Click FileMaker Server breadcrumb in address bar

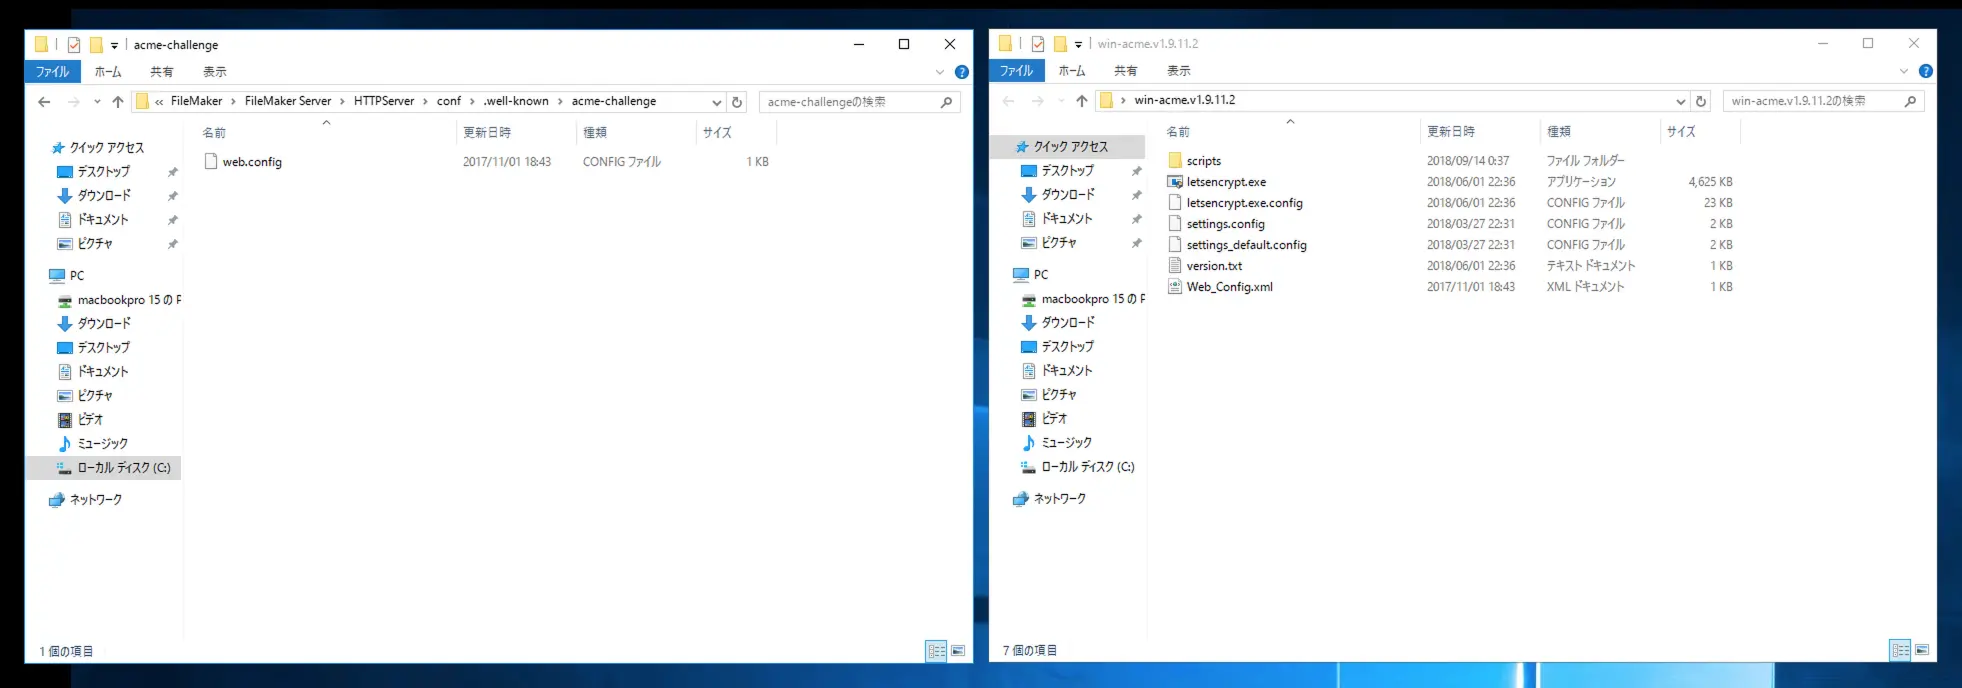tap(288, 101)
